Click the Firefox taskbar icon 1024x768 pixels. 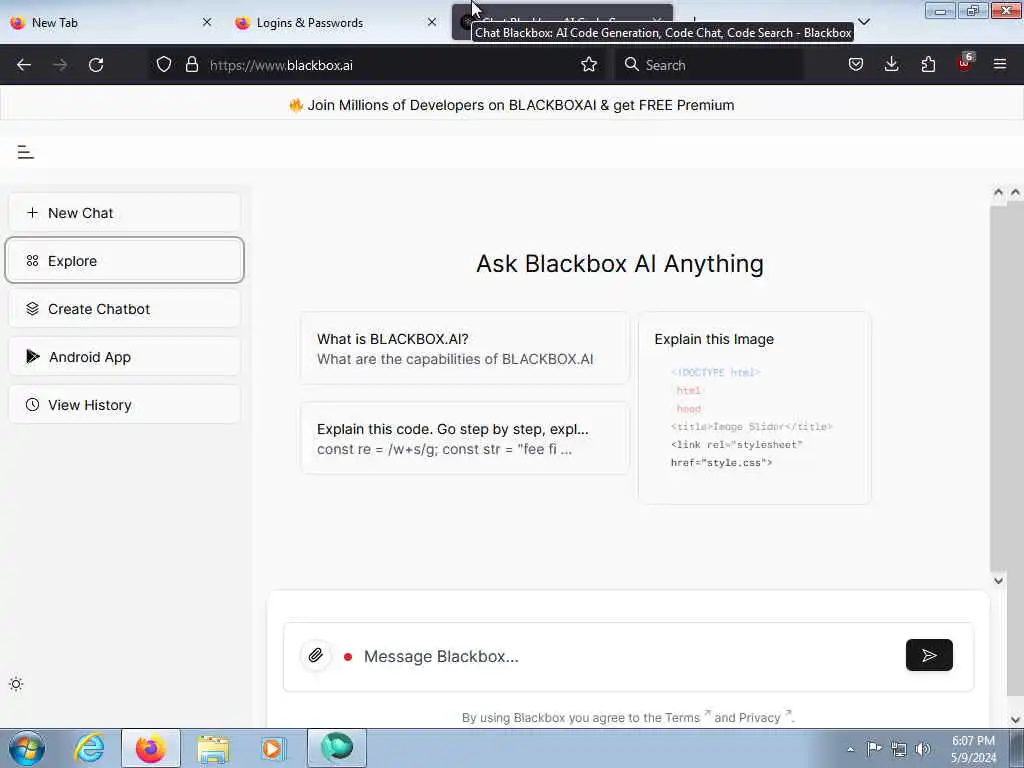151,748
